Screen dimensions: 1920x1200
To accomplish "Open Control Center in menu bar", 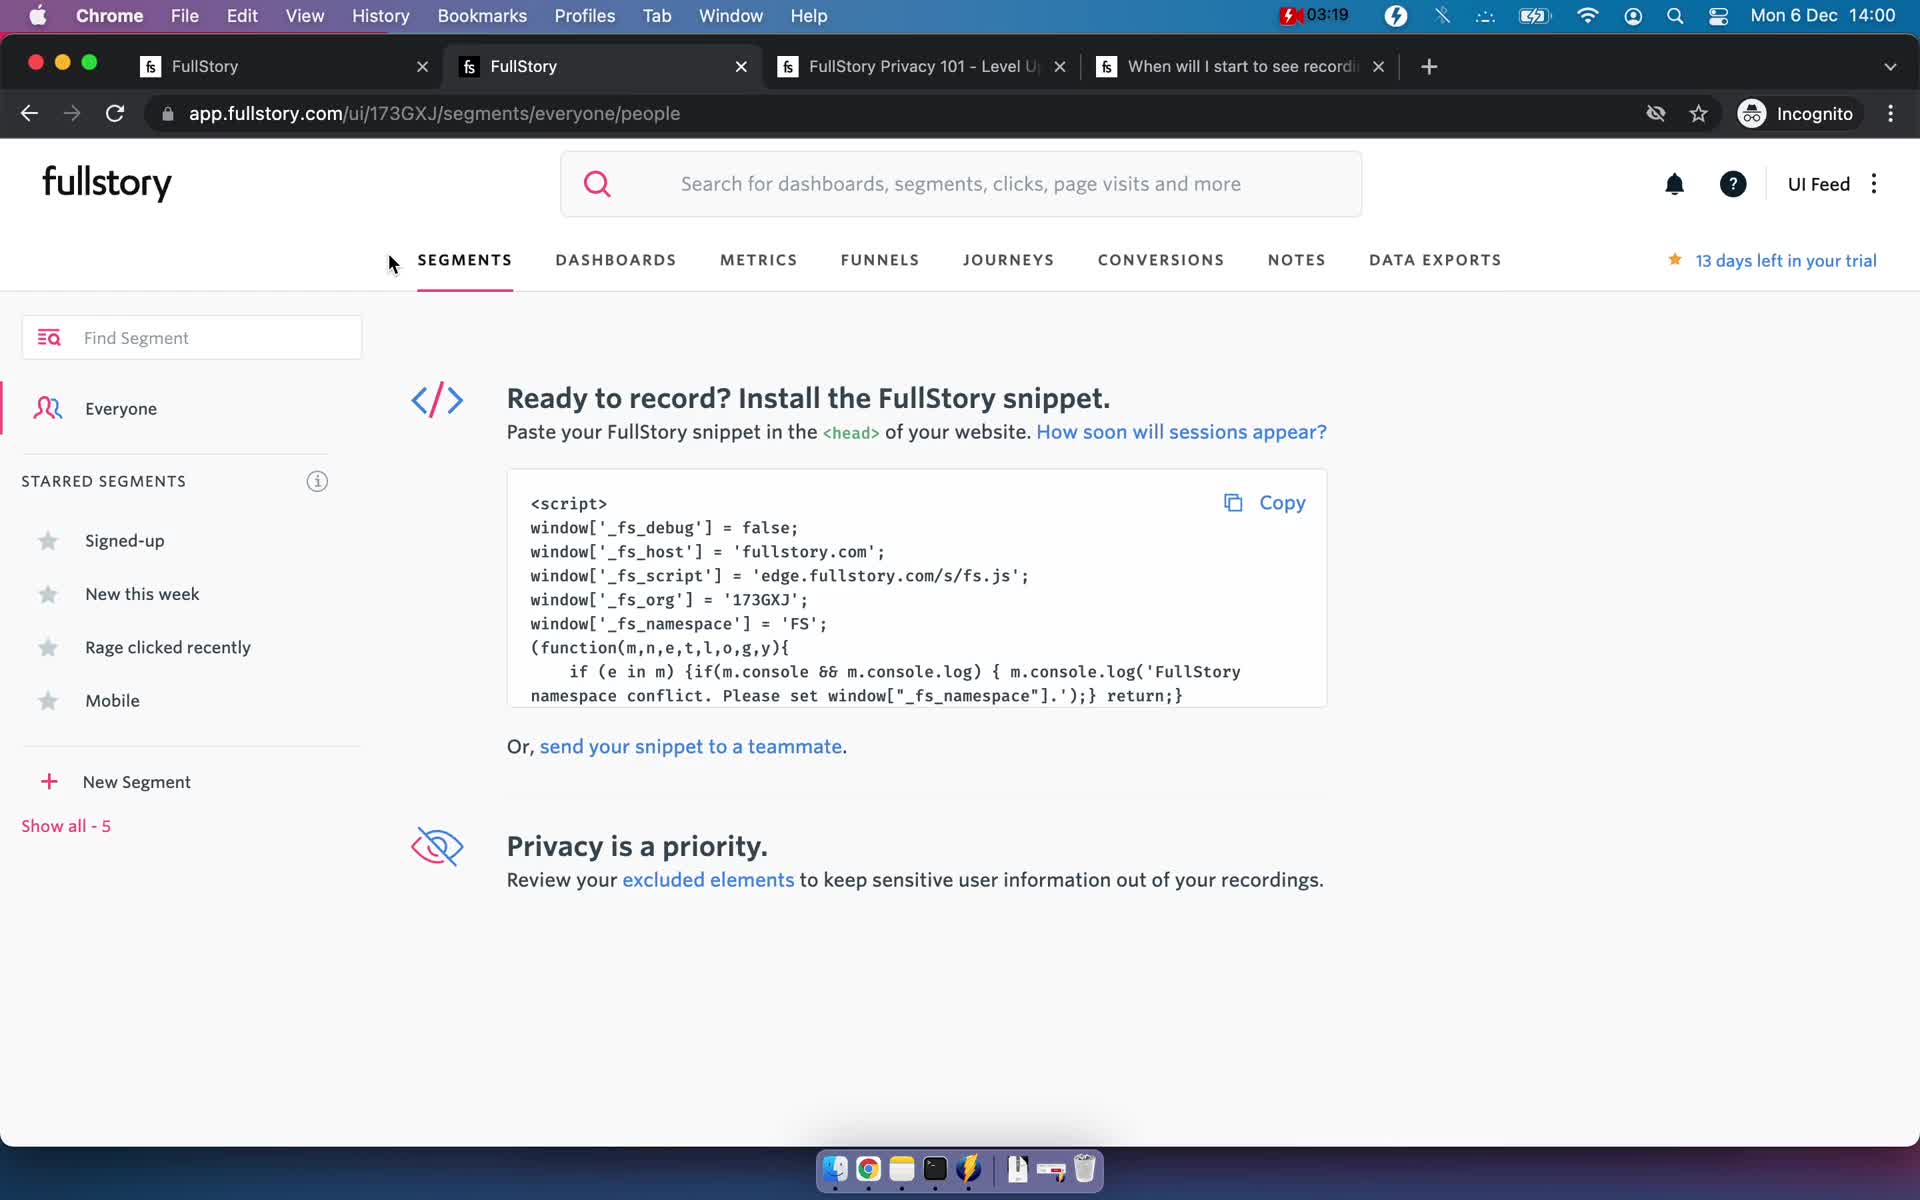I will [1718, 16].
